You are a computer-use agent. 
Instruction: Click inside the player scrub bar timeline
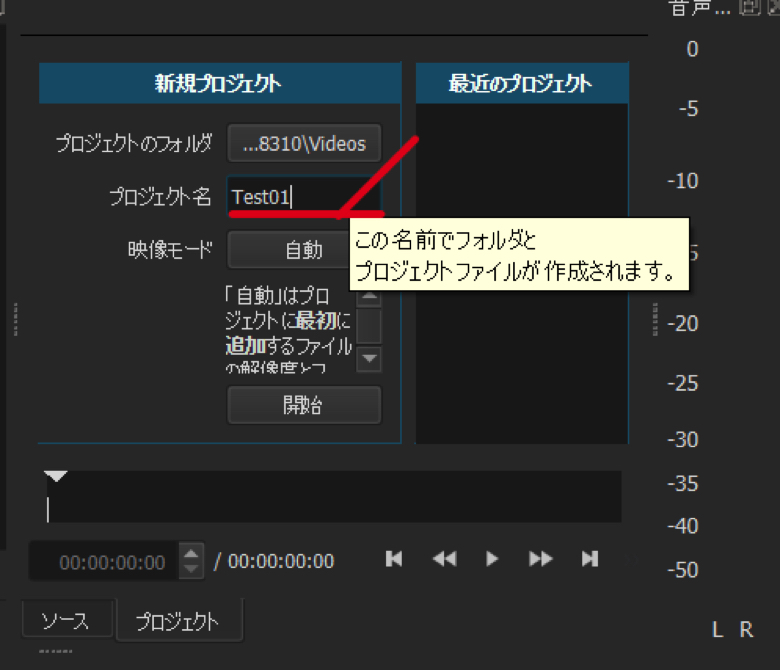click(x=333, y=496)
